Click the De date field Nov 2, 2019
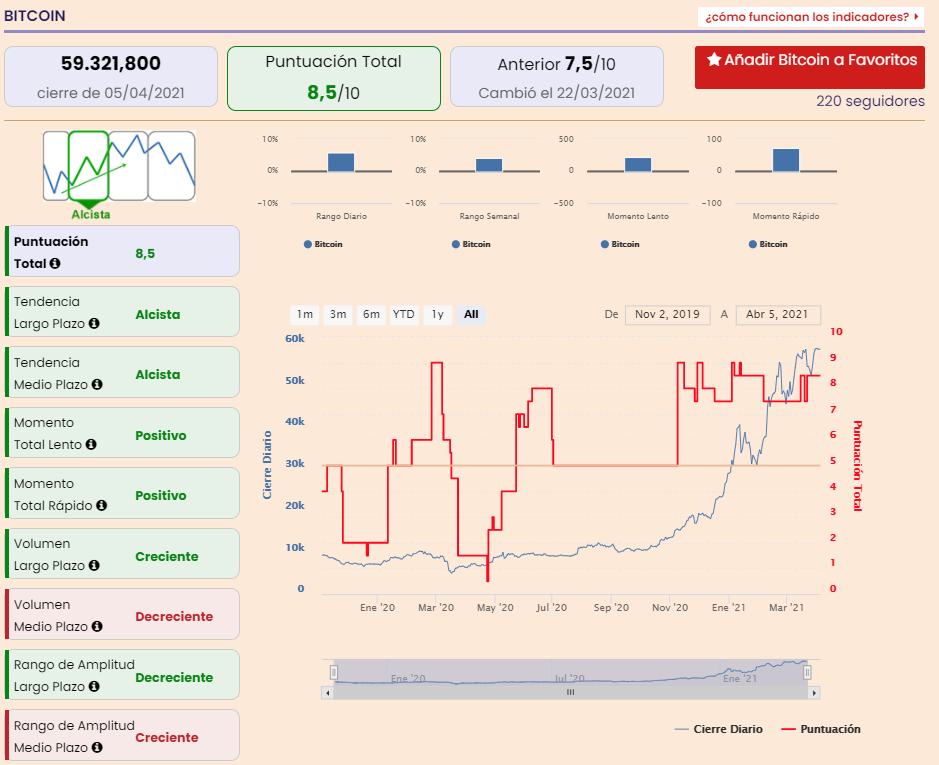This screenshot has width=939, height=765. (668, 315)
